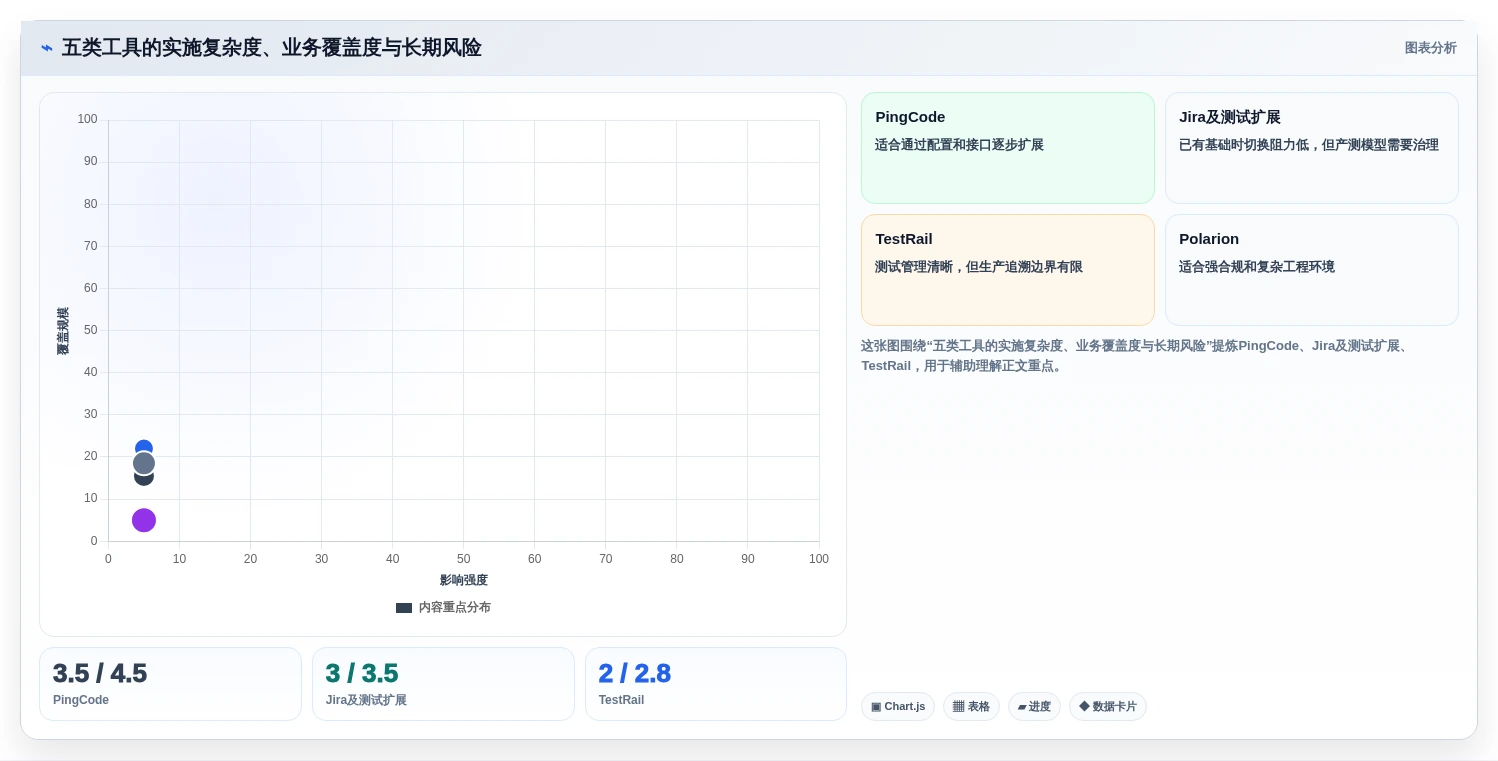Select the blue bubble at the top of the cluster

[x=144, y=445]
